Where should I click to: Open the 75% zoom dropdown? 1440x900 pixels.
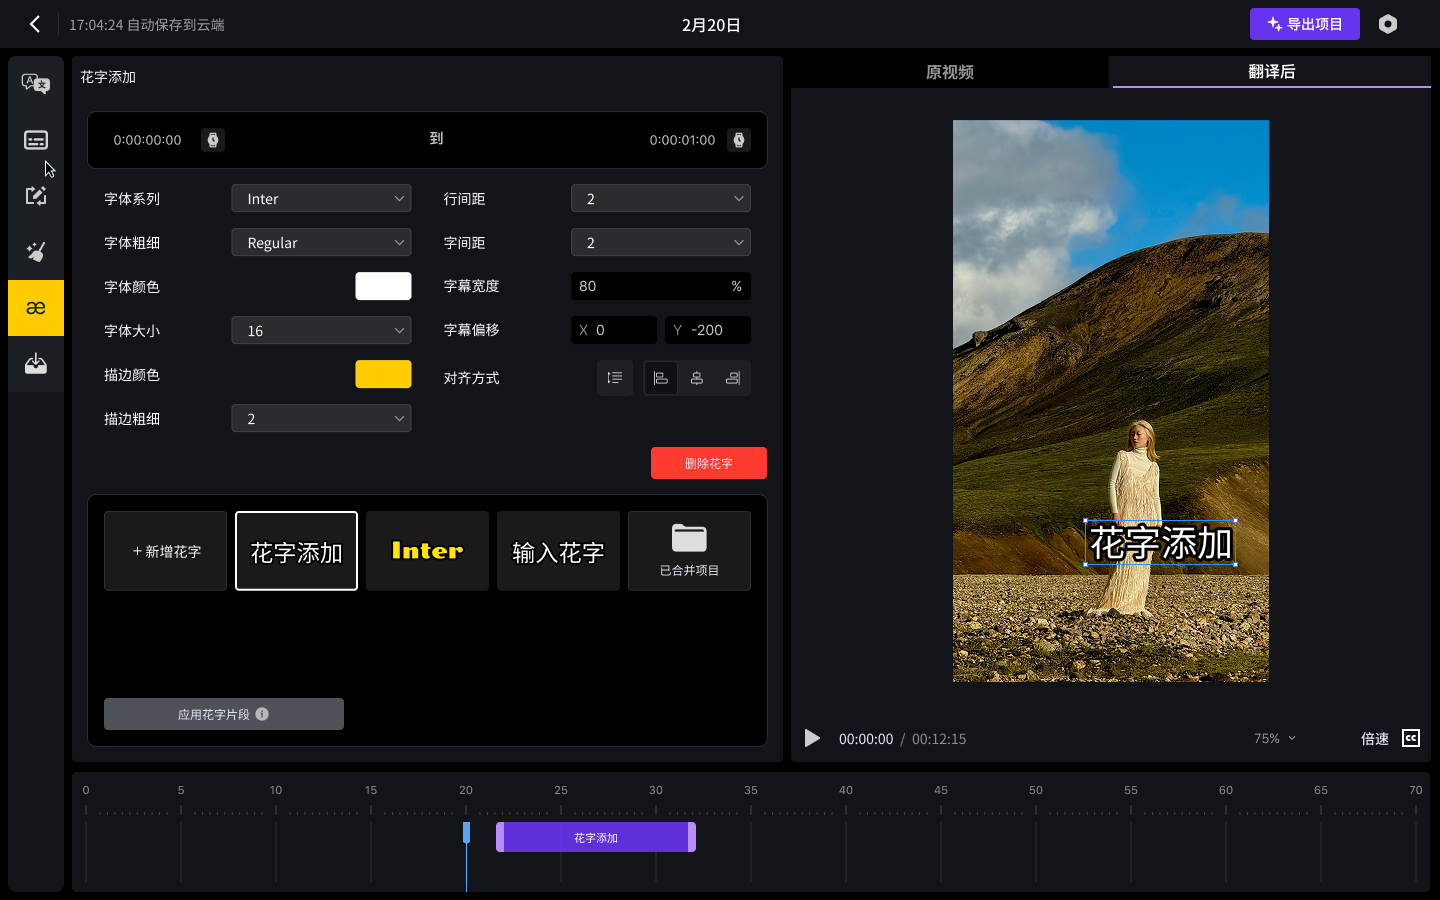pos(1275,738)
